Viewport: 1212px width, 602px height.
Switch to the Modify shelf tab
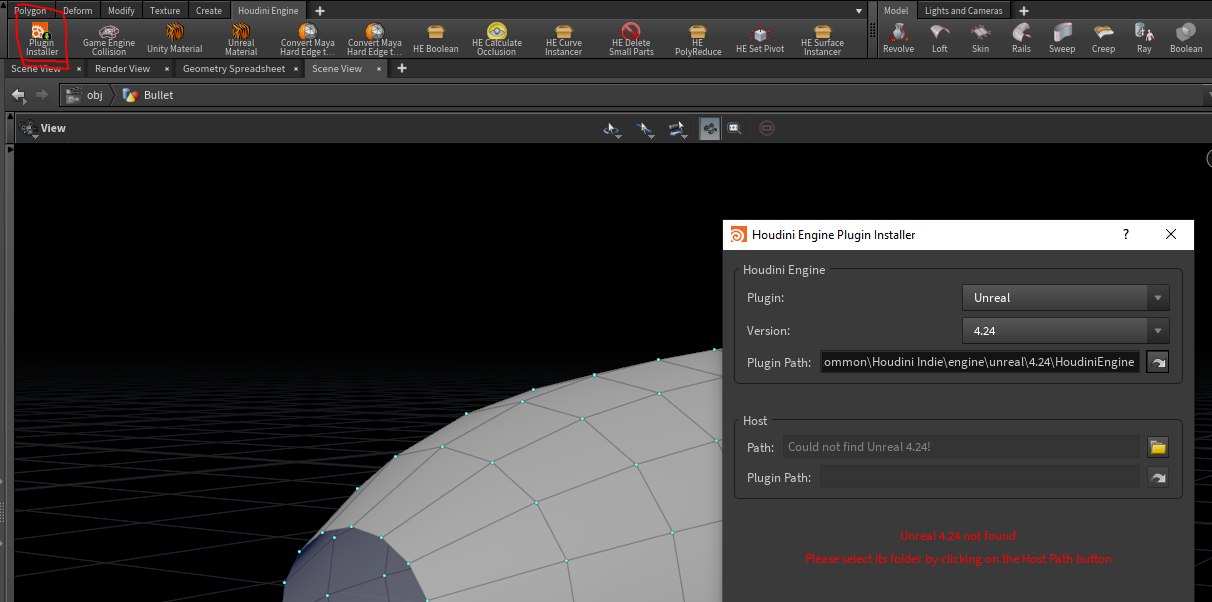tap(120, 10)
